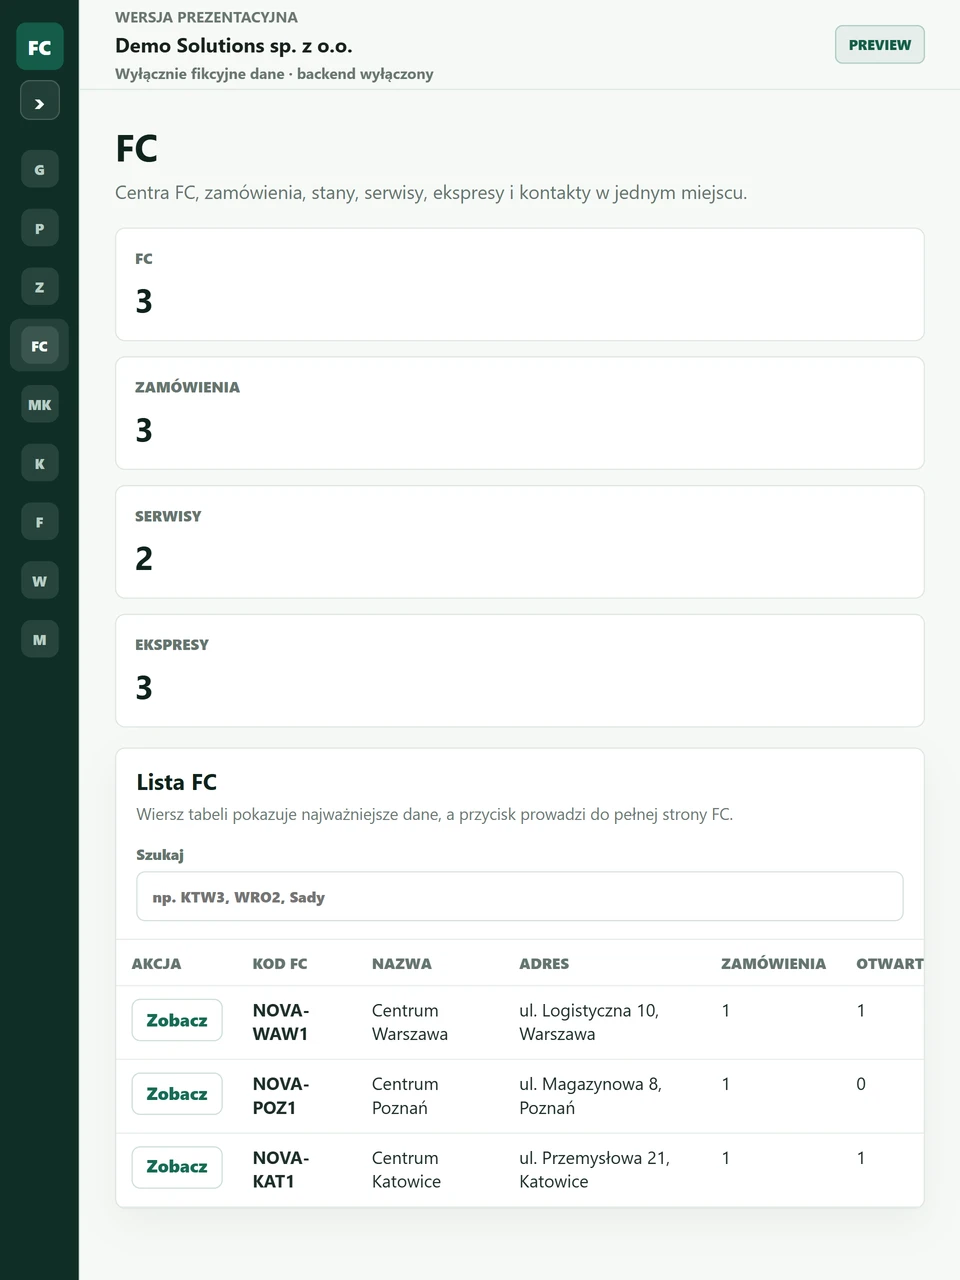
Task: Click the EKSPRESY summary card
Action: point(520,671)
